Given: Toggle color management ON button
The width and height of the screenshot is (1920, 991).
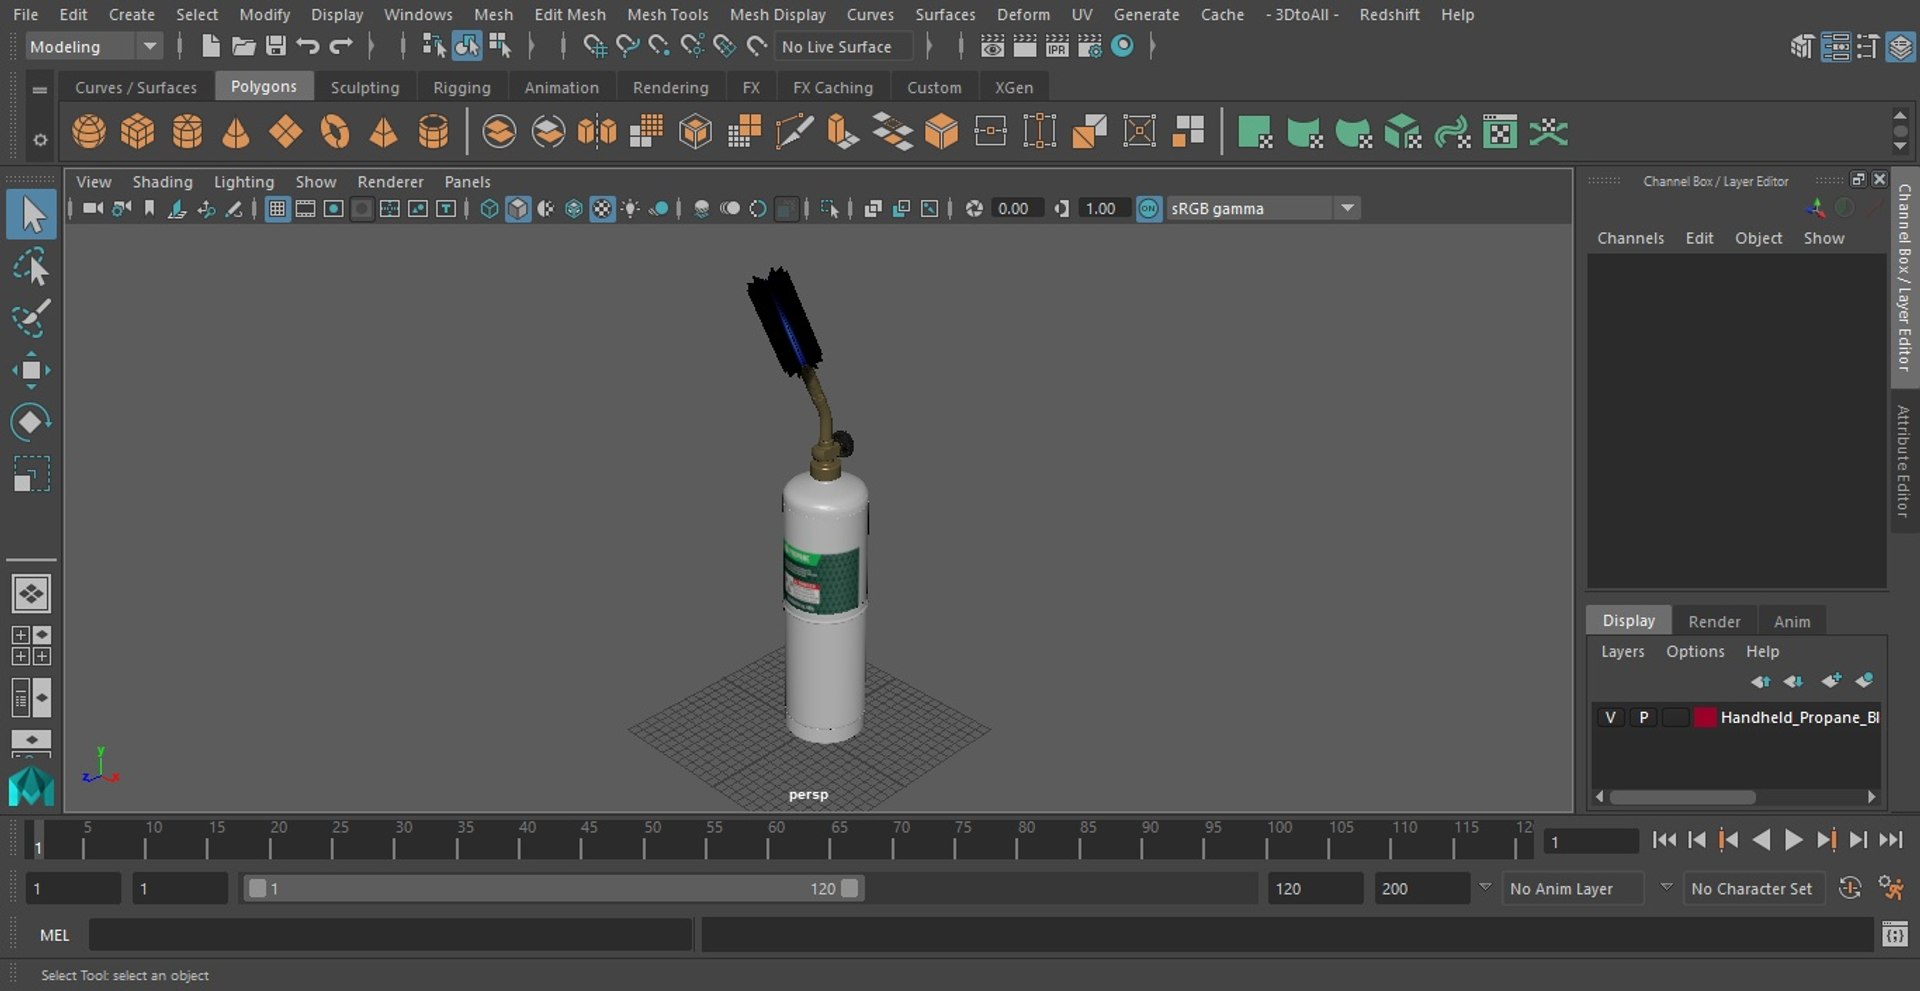Looking at the screenshot, I should (1149, 208).
